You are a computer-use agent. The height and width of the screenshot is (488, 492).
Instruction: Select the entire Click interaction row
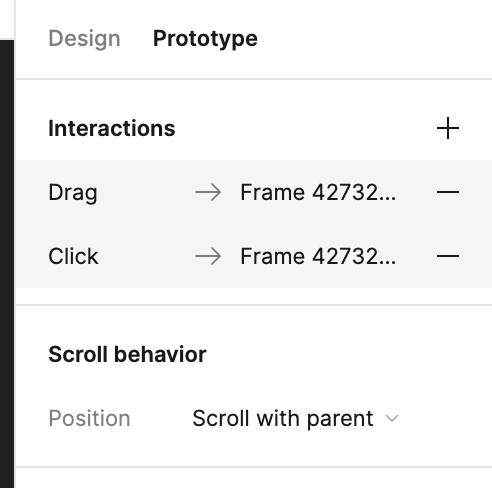click(x=254, y=256)
